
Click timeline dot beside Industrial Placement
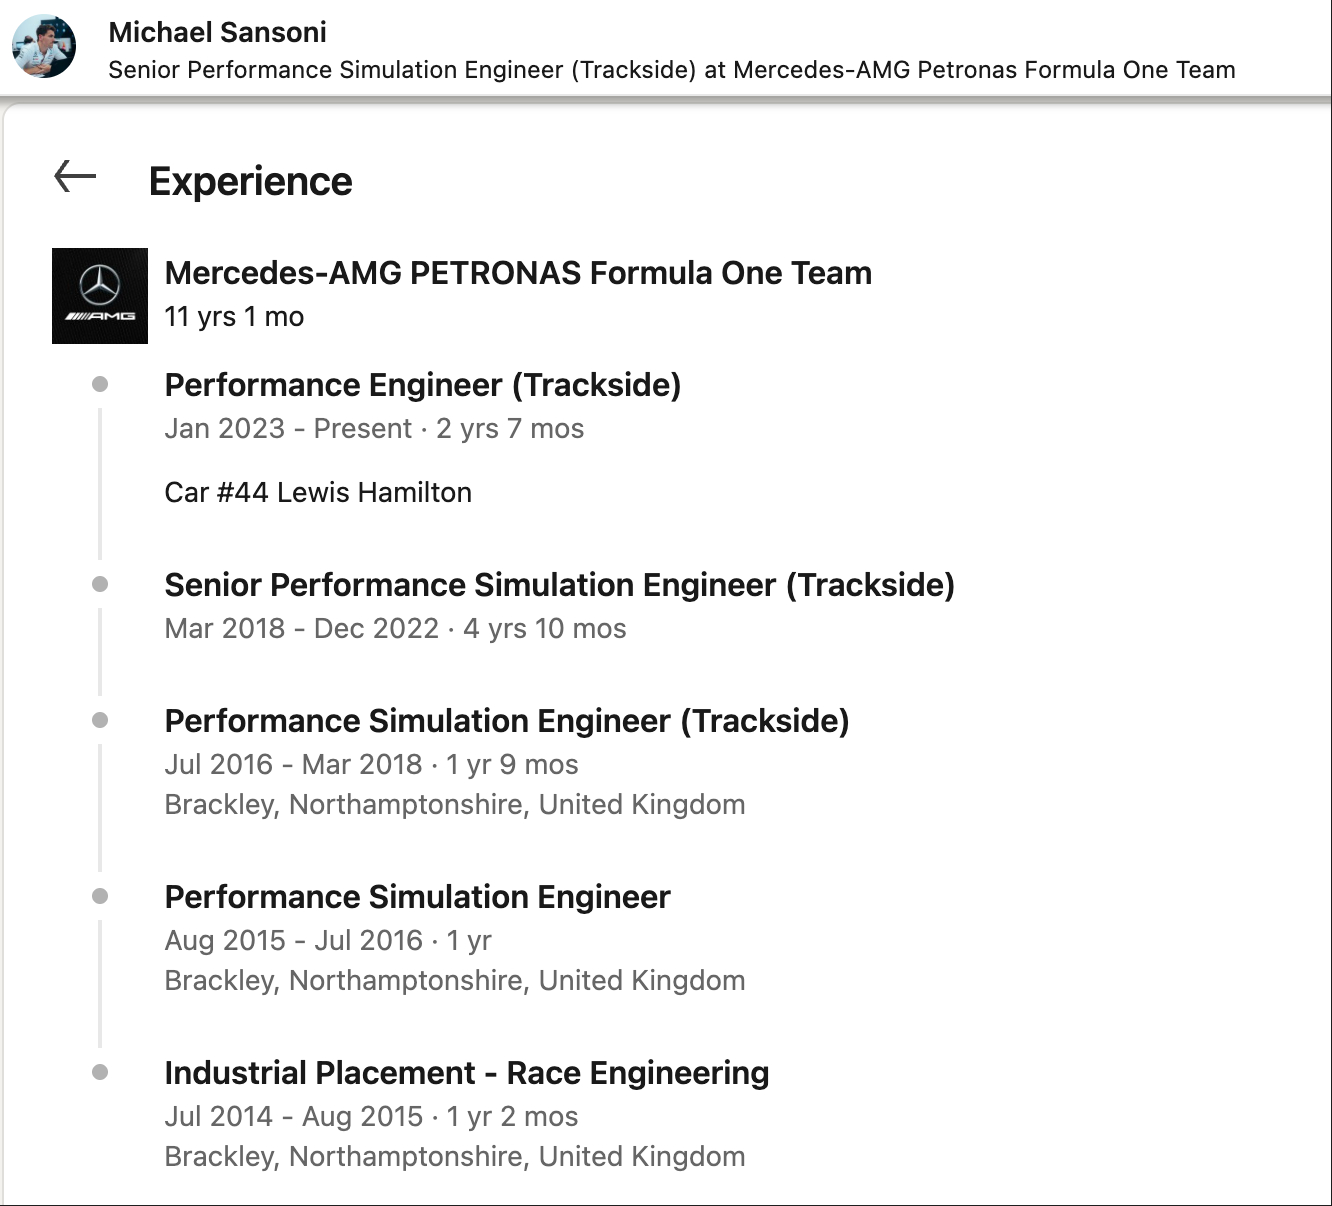[x=100, y=1072]
